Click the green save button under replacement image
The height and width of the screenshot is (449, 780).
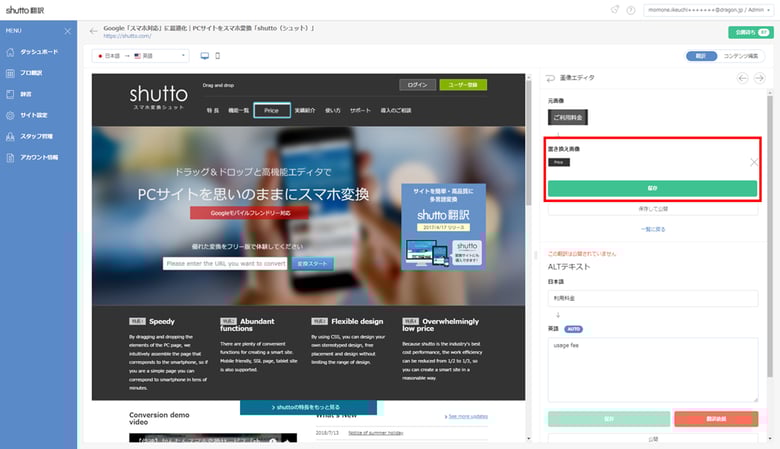coord(652,188)
